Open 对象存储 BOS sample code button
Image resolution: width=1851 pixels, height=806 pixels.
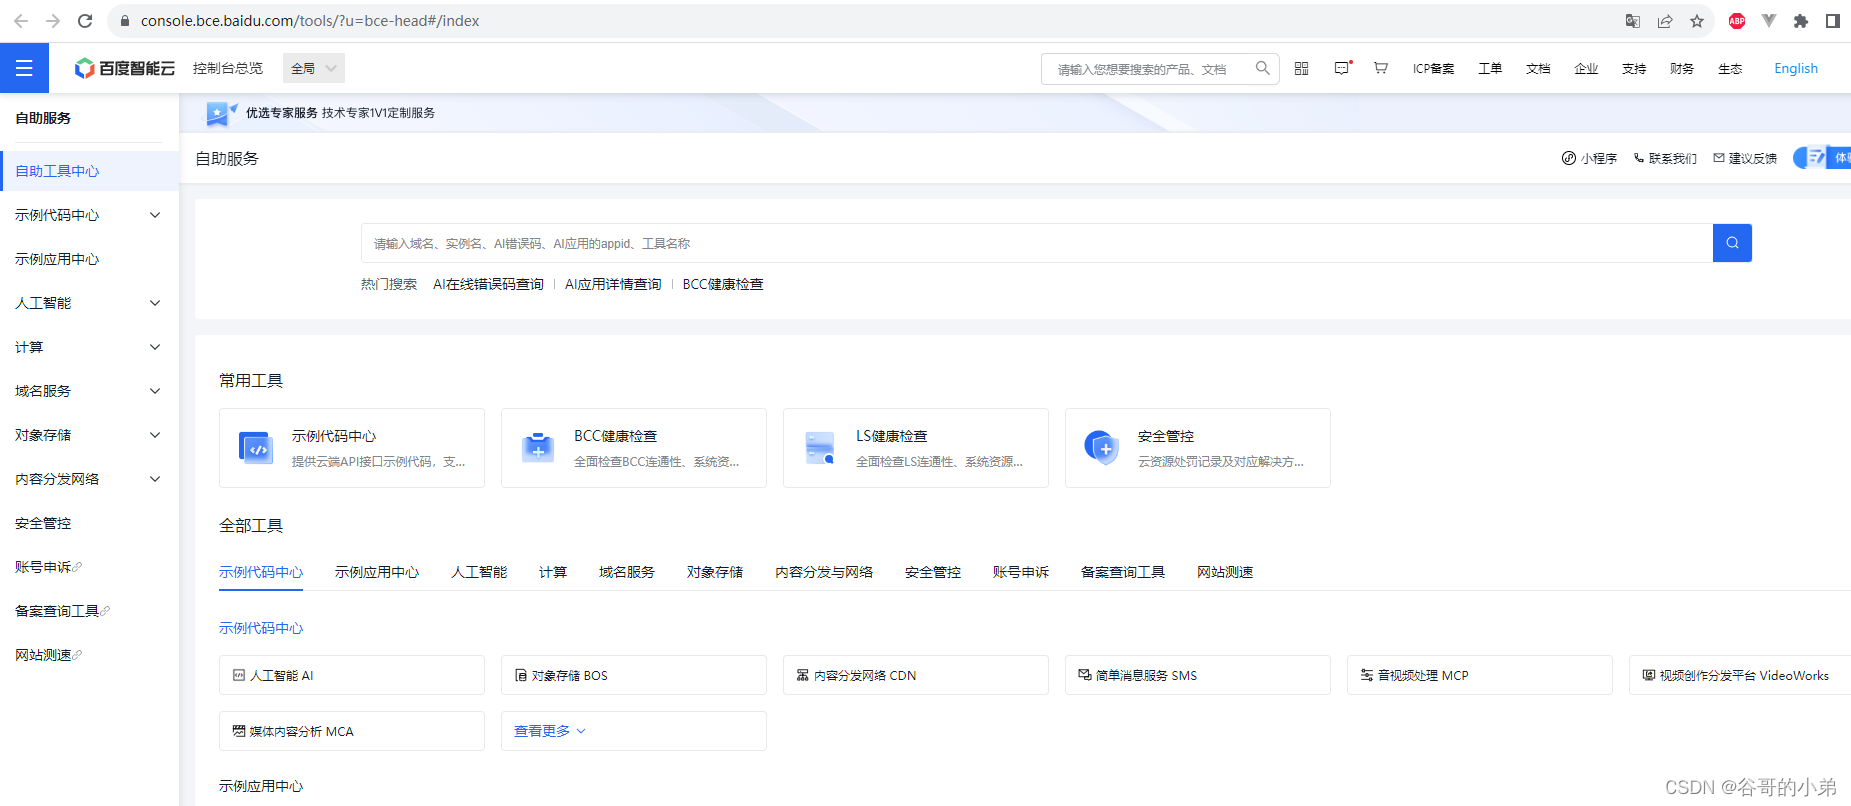tap(634, 675)
